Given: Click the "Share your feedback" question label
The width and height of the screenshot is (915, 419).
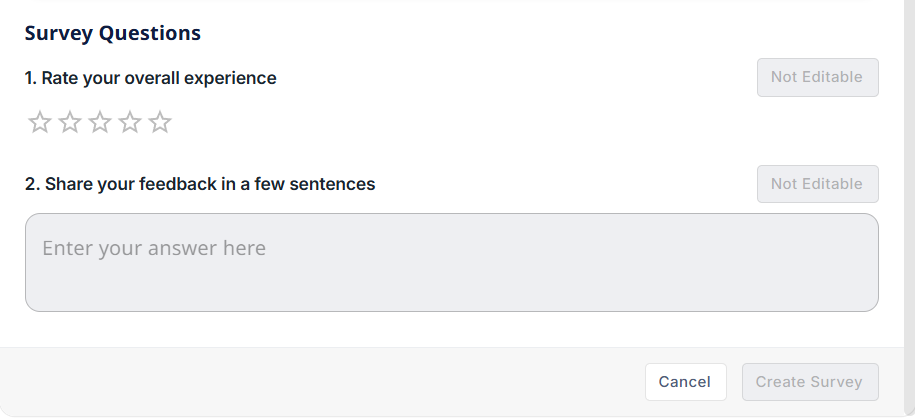Looking at the screenshot, I should click(x=210, y=184).
